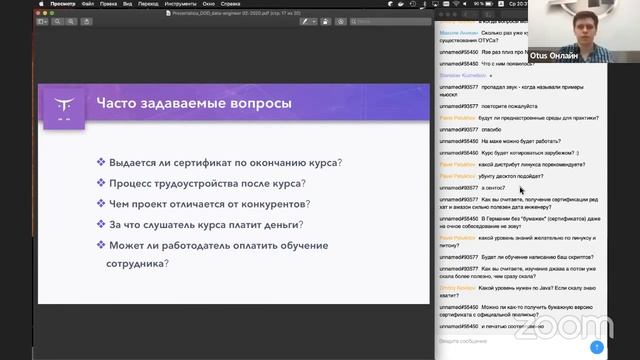640x360 pixels.
Task: Open the Apple menu
Action: 41,4
